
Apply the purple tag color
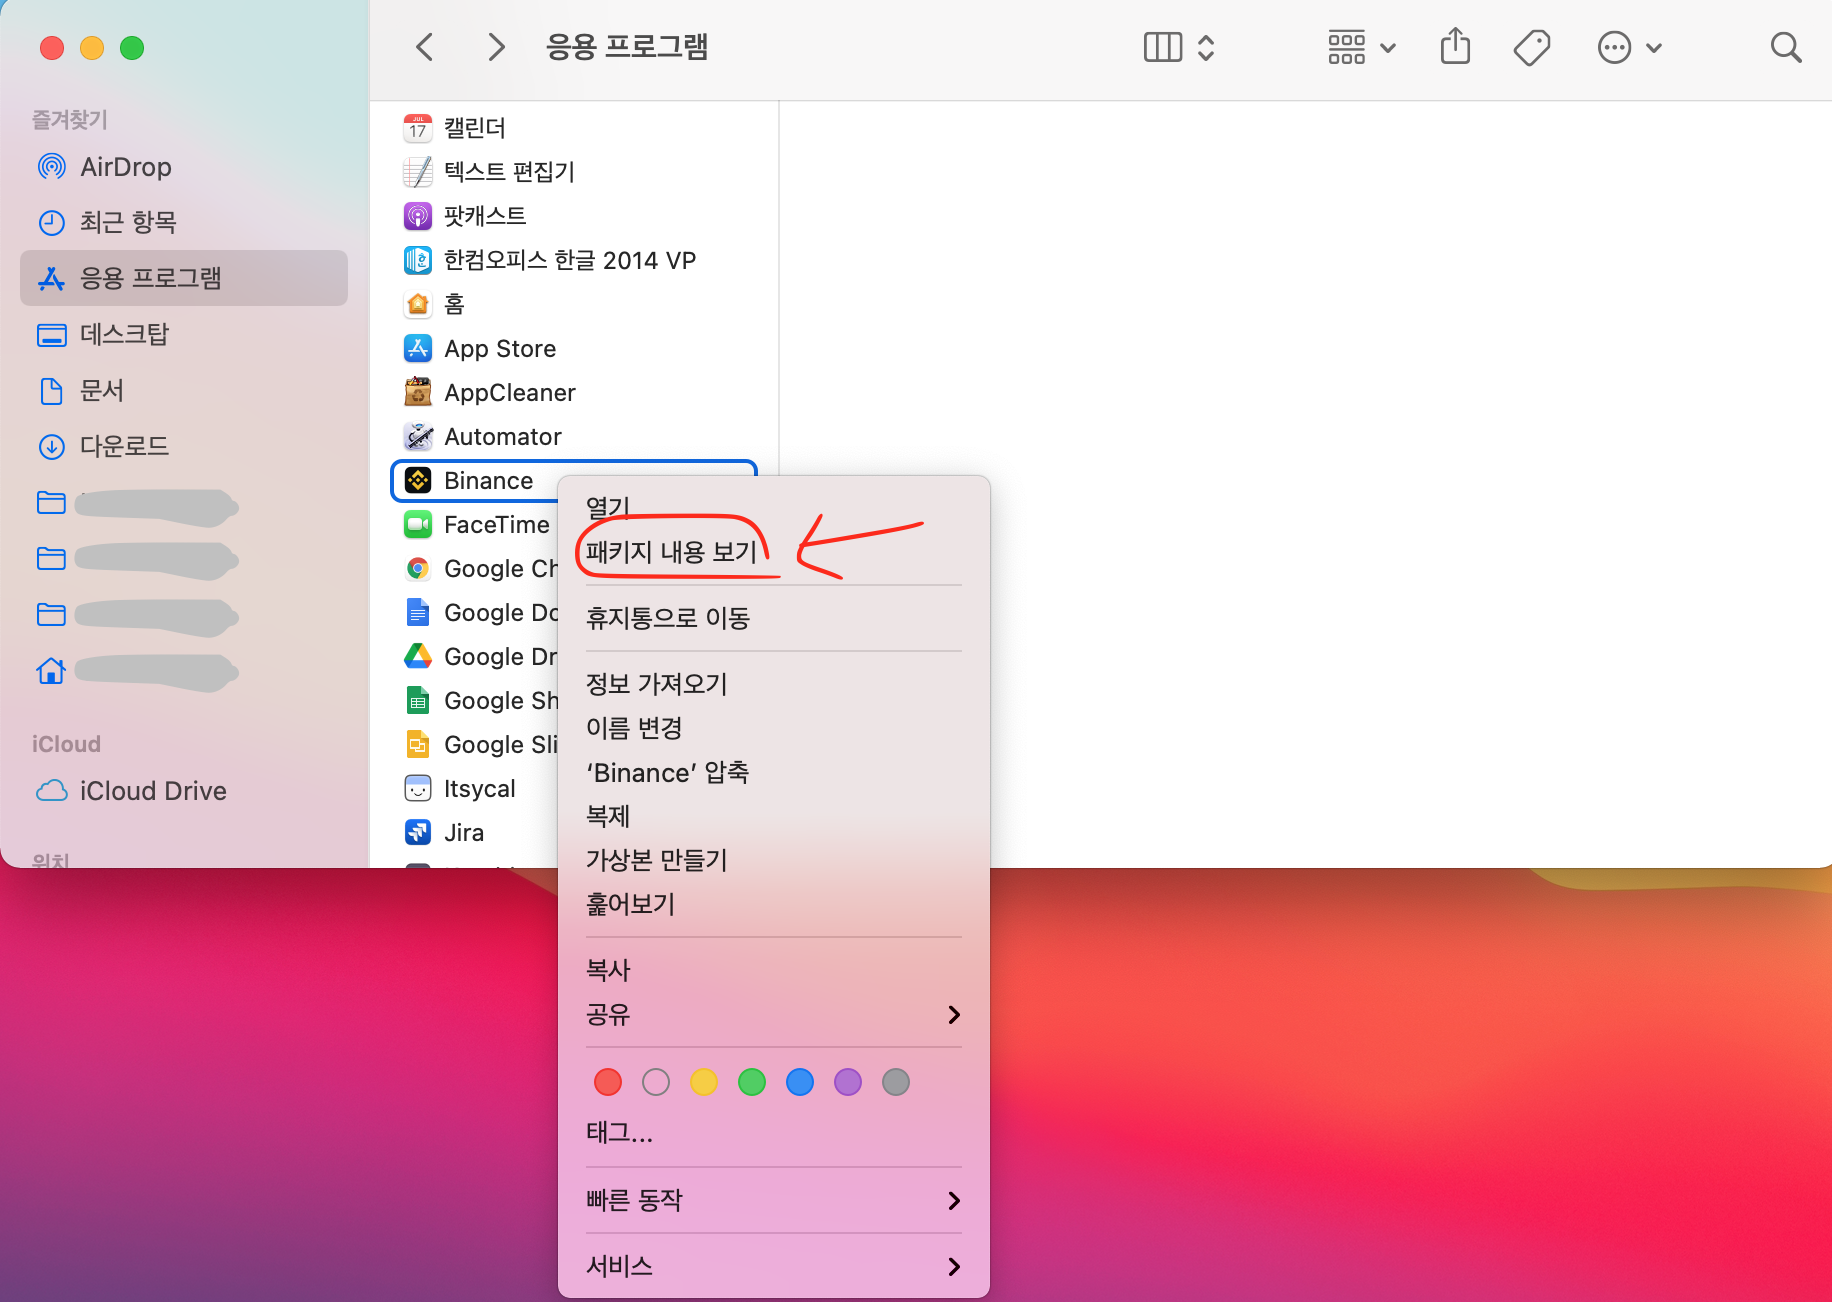pyautogui.click(x=848, y=1082)
